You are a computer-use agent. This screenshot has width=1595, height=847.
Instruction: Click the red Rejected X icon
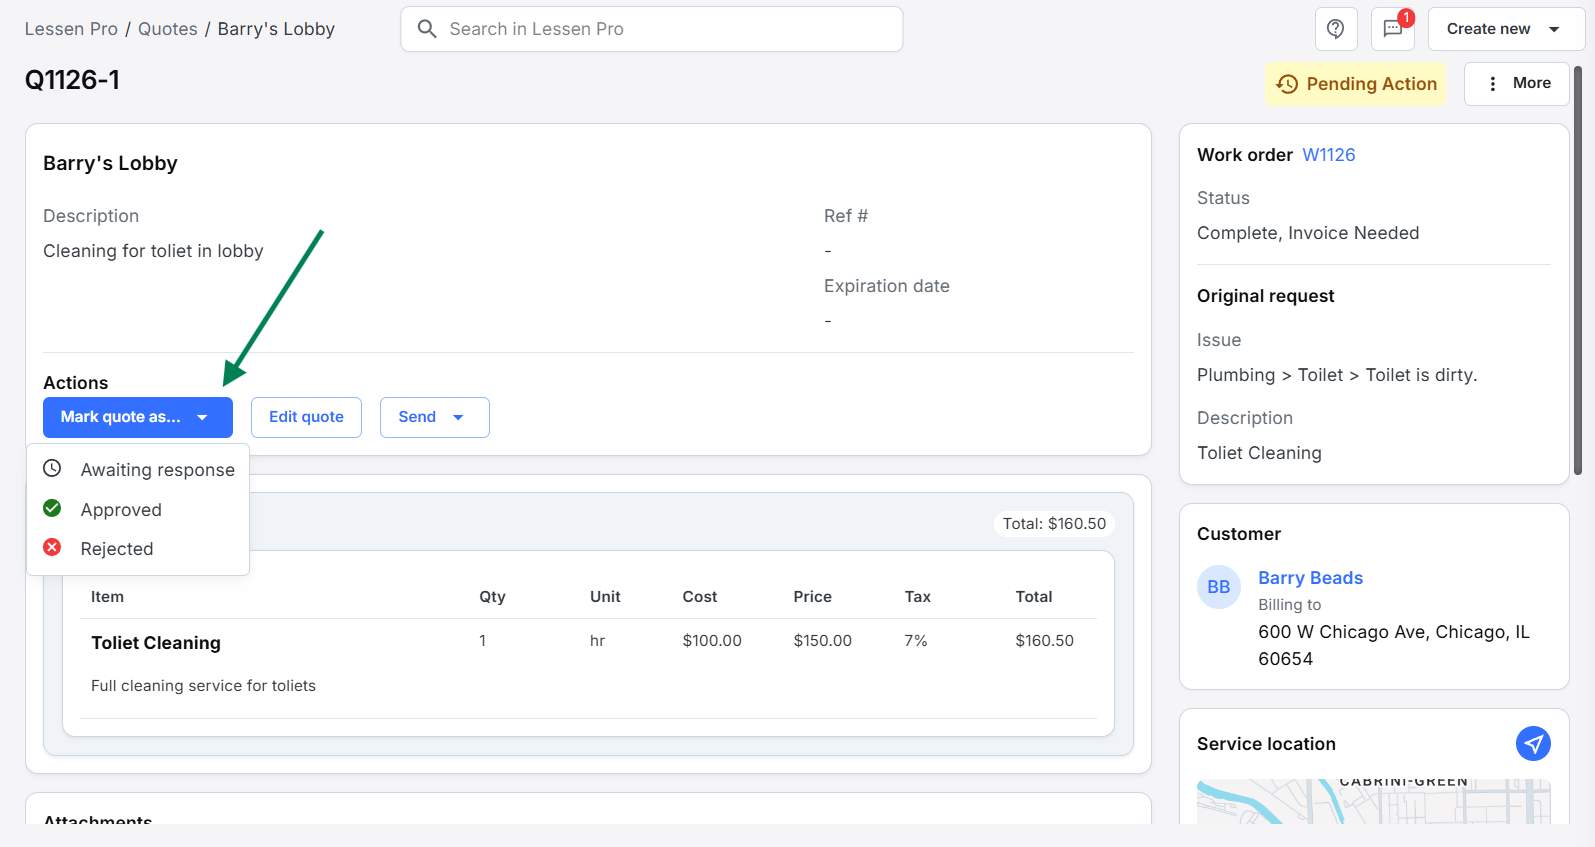(53, 548)
